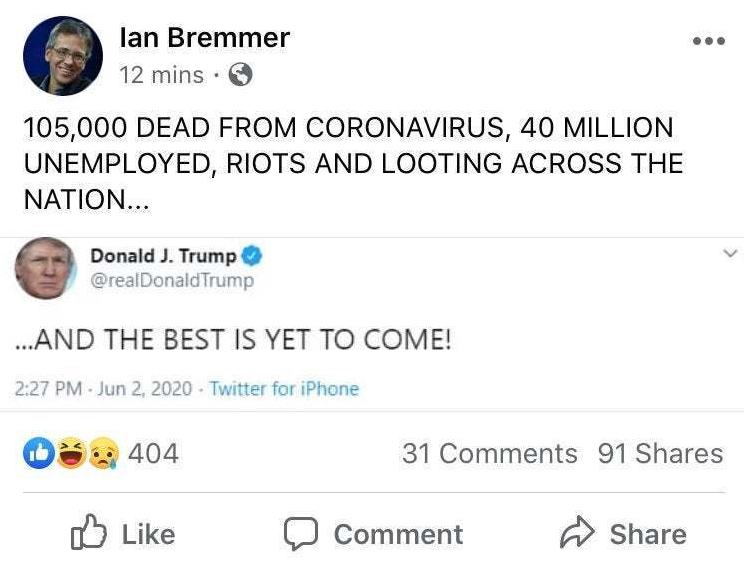Image resolution: width=744 pixels, height=572 pixels.
Task: Click the blue verified badge on tweet
Action: tap(254, 256)
